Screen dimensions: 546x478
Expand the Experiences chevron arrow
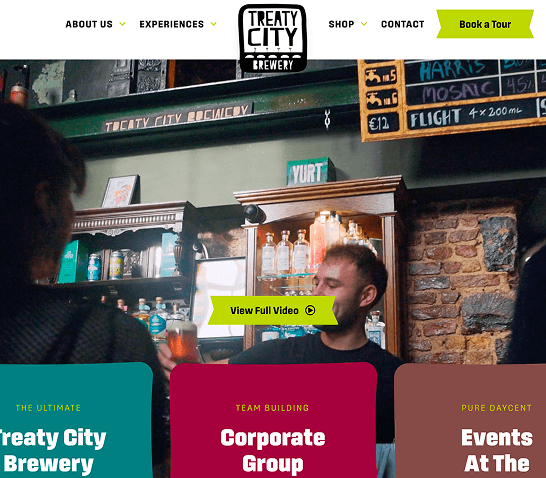click(x=213, y=24)
